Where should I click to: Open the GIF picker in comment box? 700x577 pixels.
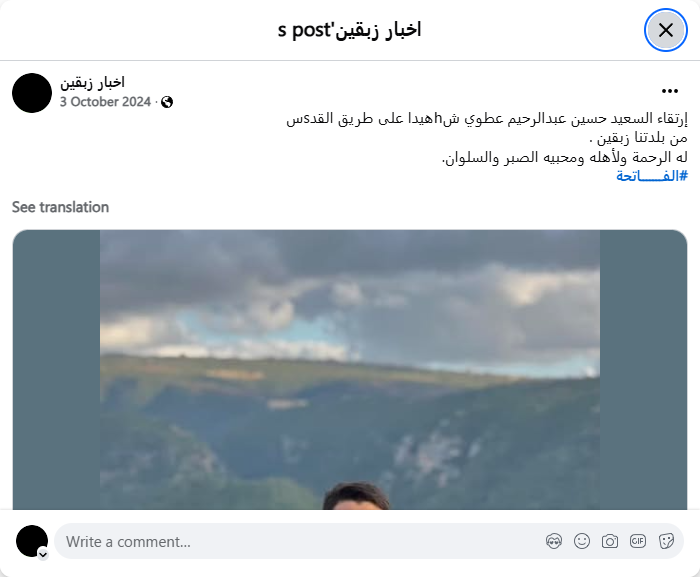pos(638,541)
